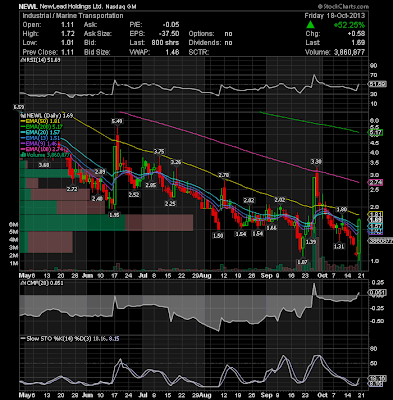Click the date 'Friday 18-Oct-2013'
This screenshot has width=393, height=400.
(335, 16)
